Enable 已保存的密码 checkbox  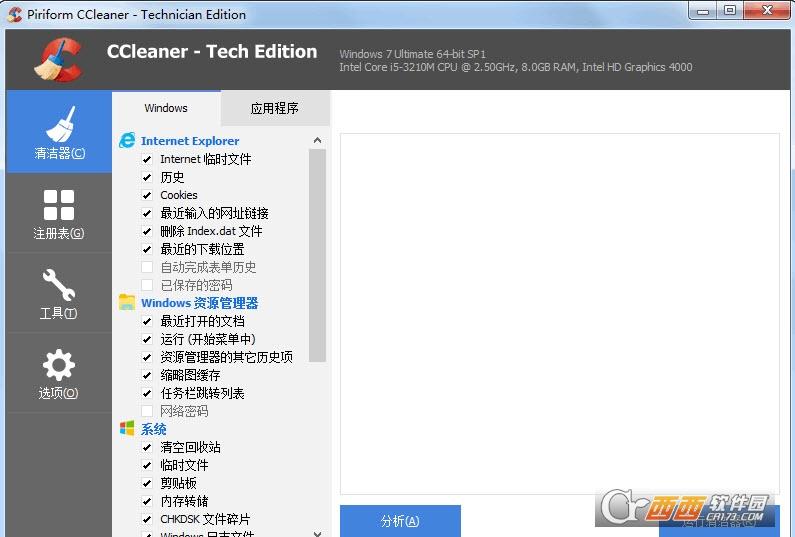click(147, 285)
